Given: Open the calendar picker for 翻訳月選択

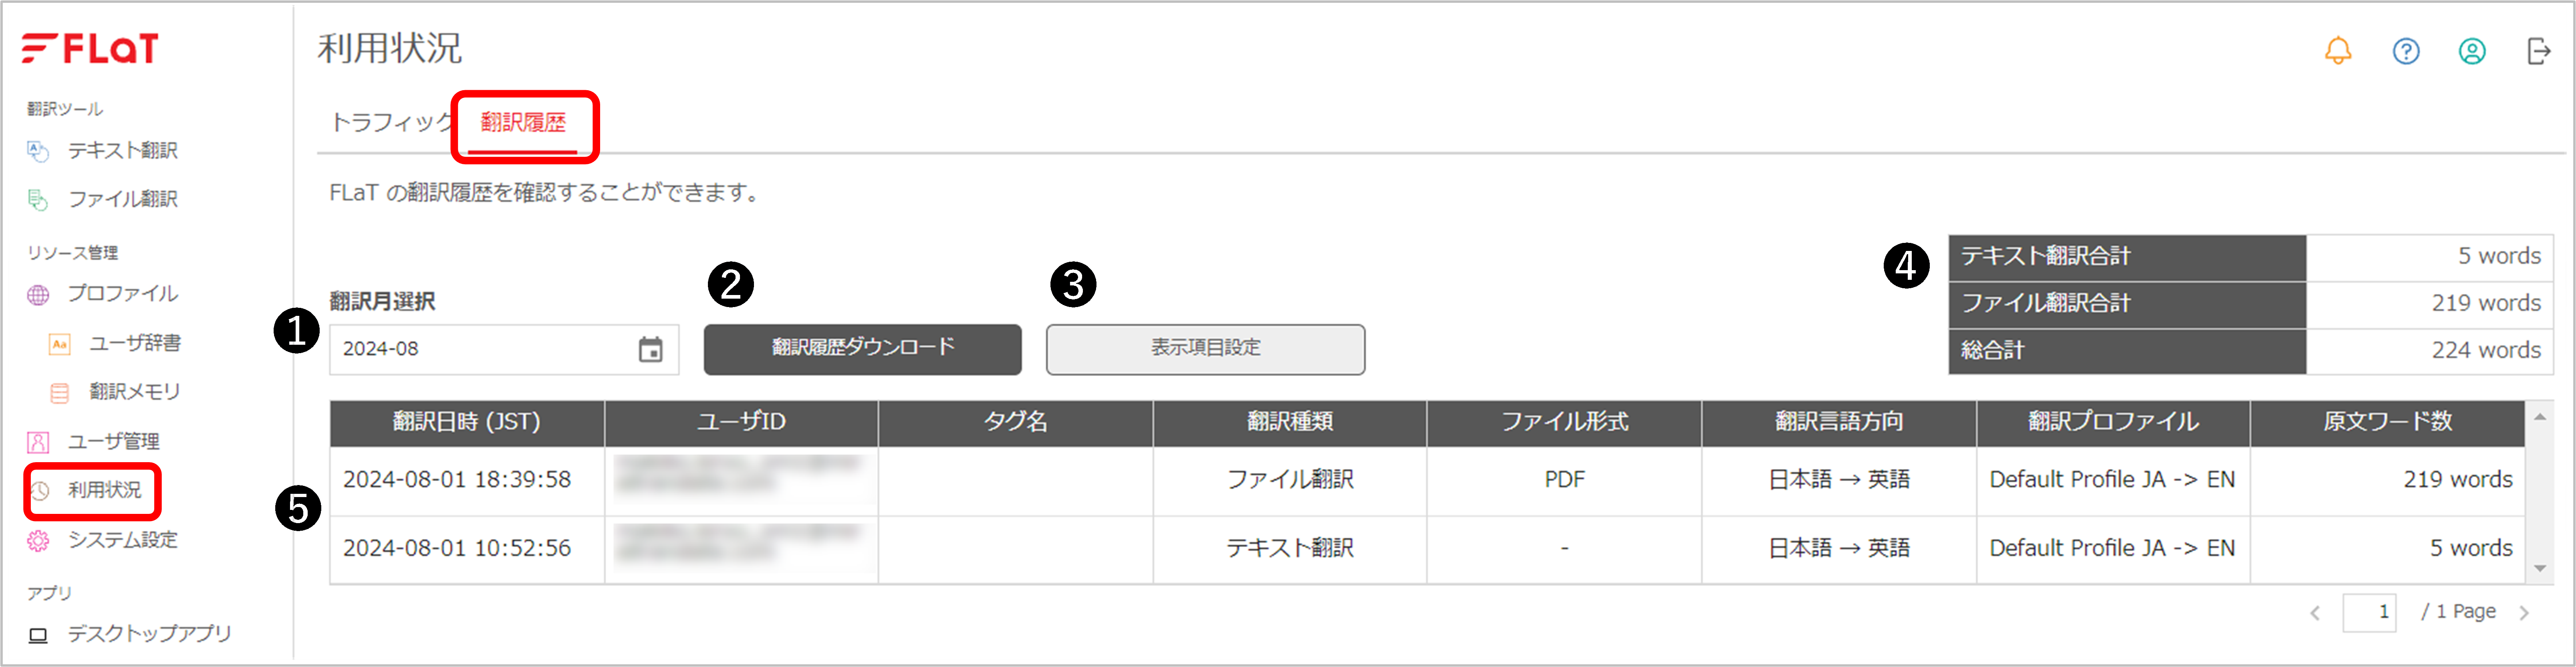Looking at the screenshot, I should point(650,349).
